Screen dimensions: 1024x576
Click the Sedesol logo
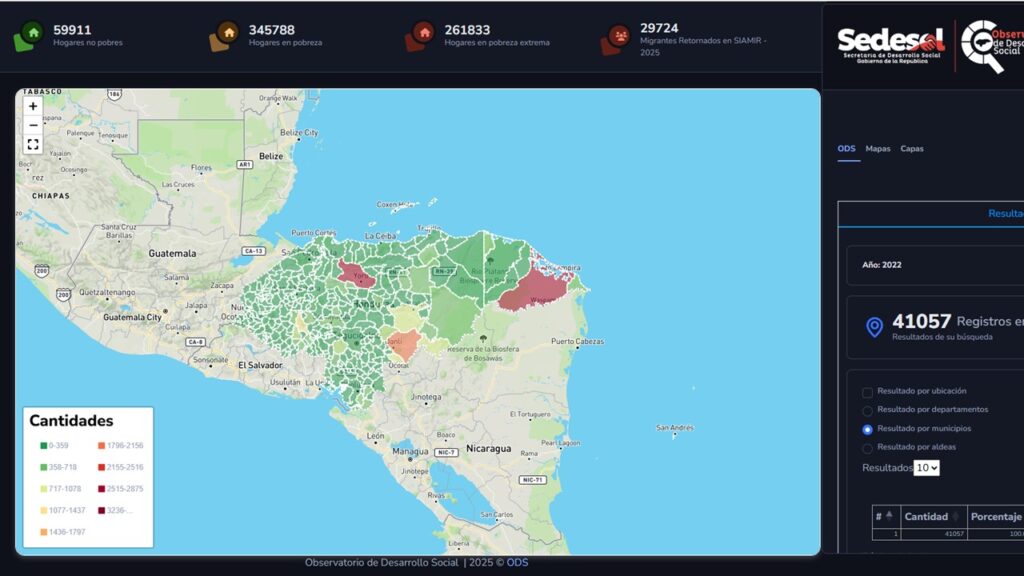click(x=890, y=45)
